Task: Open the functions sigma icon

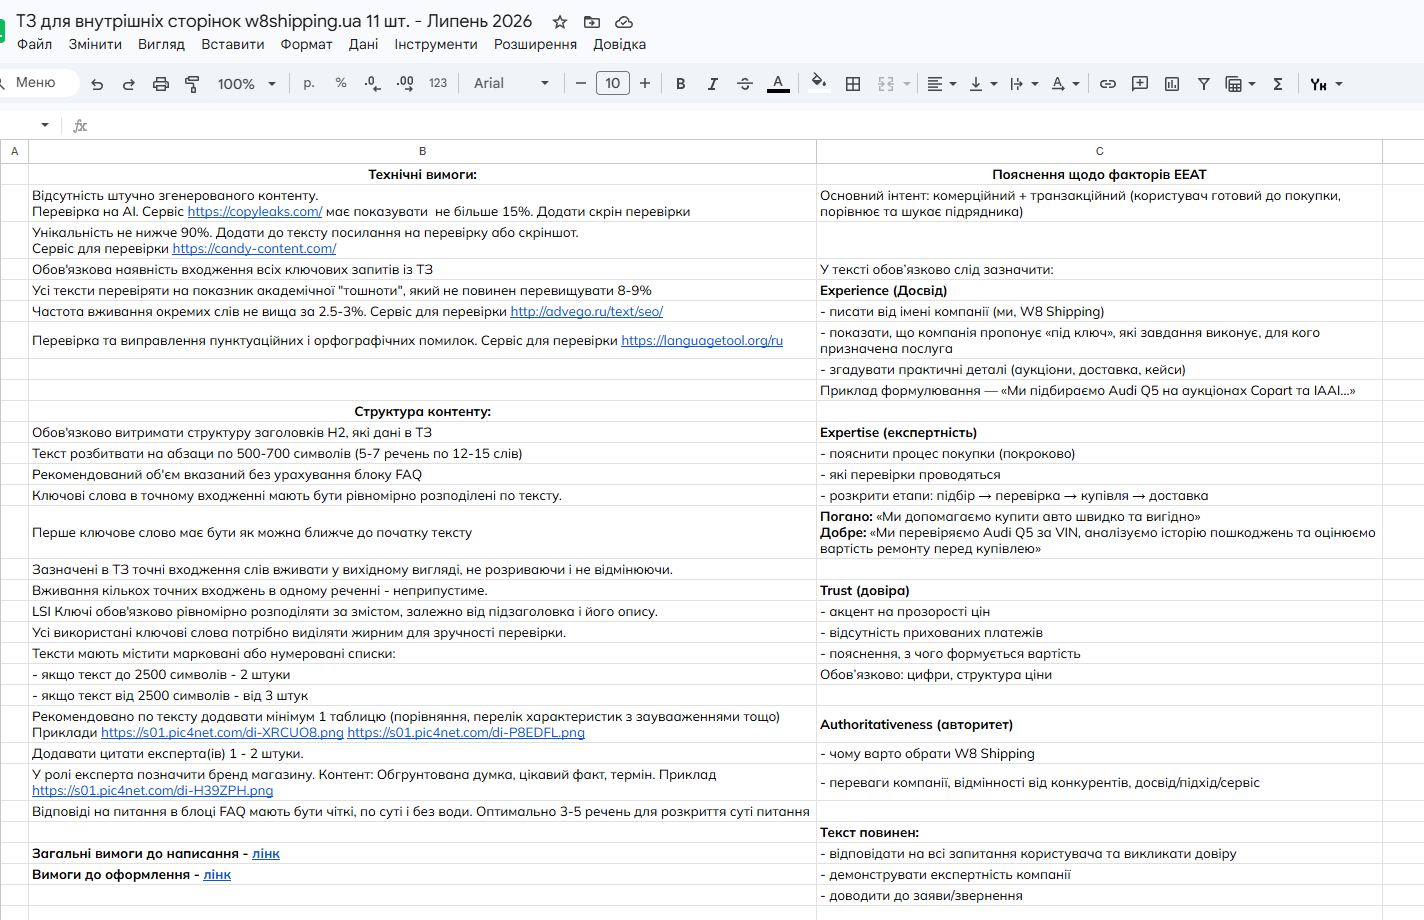Action: (x=1278, y=84)
